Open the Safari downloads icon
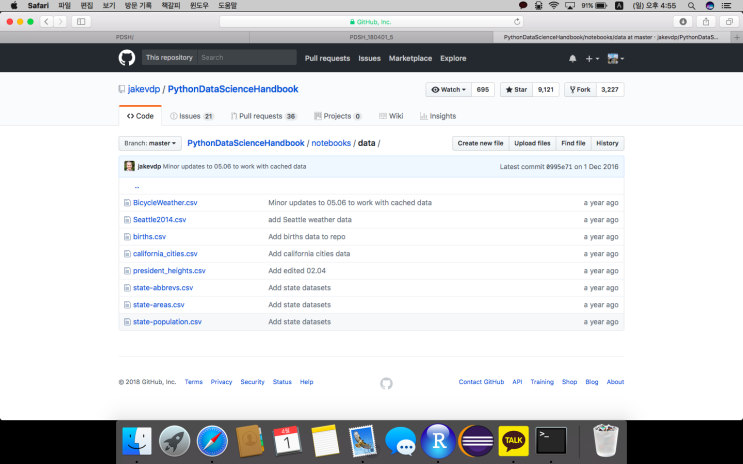The image size is (743, 464). [x=683, y=22]
